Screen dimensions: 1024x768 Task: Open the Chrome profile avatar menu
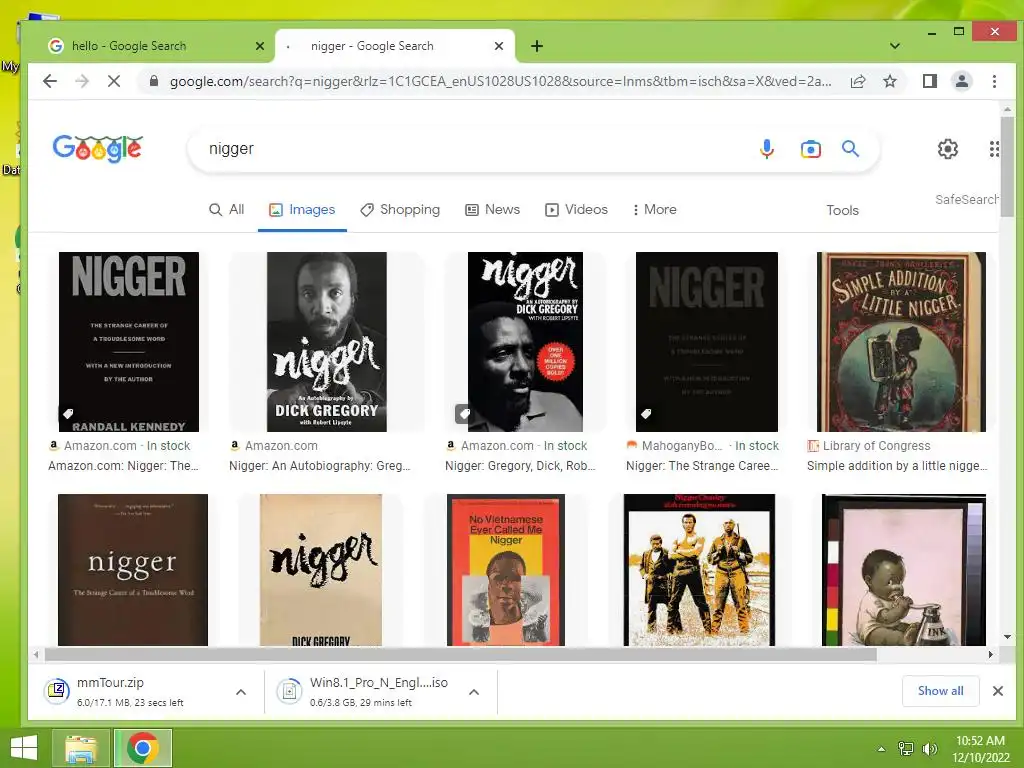tap(961, 81)
